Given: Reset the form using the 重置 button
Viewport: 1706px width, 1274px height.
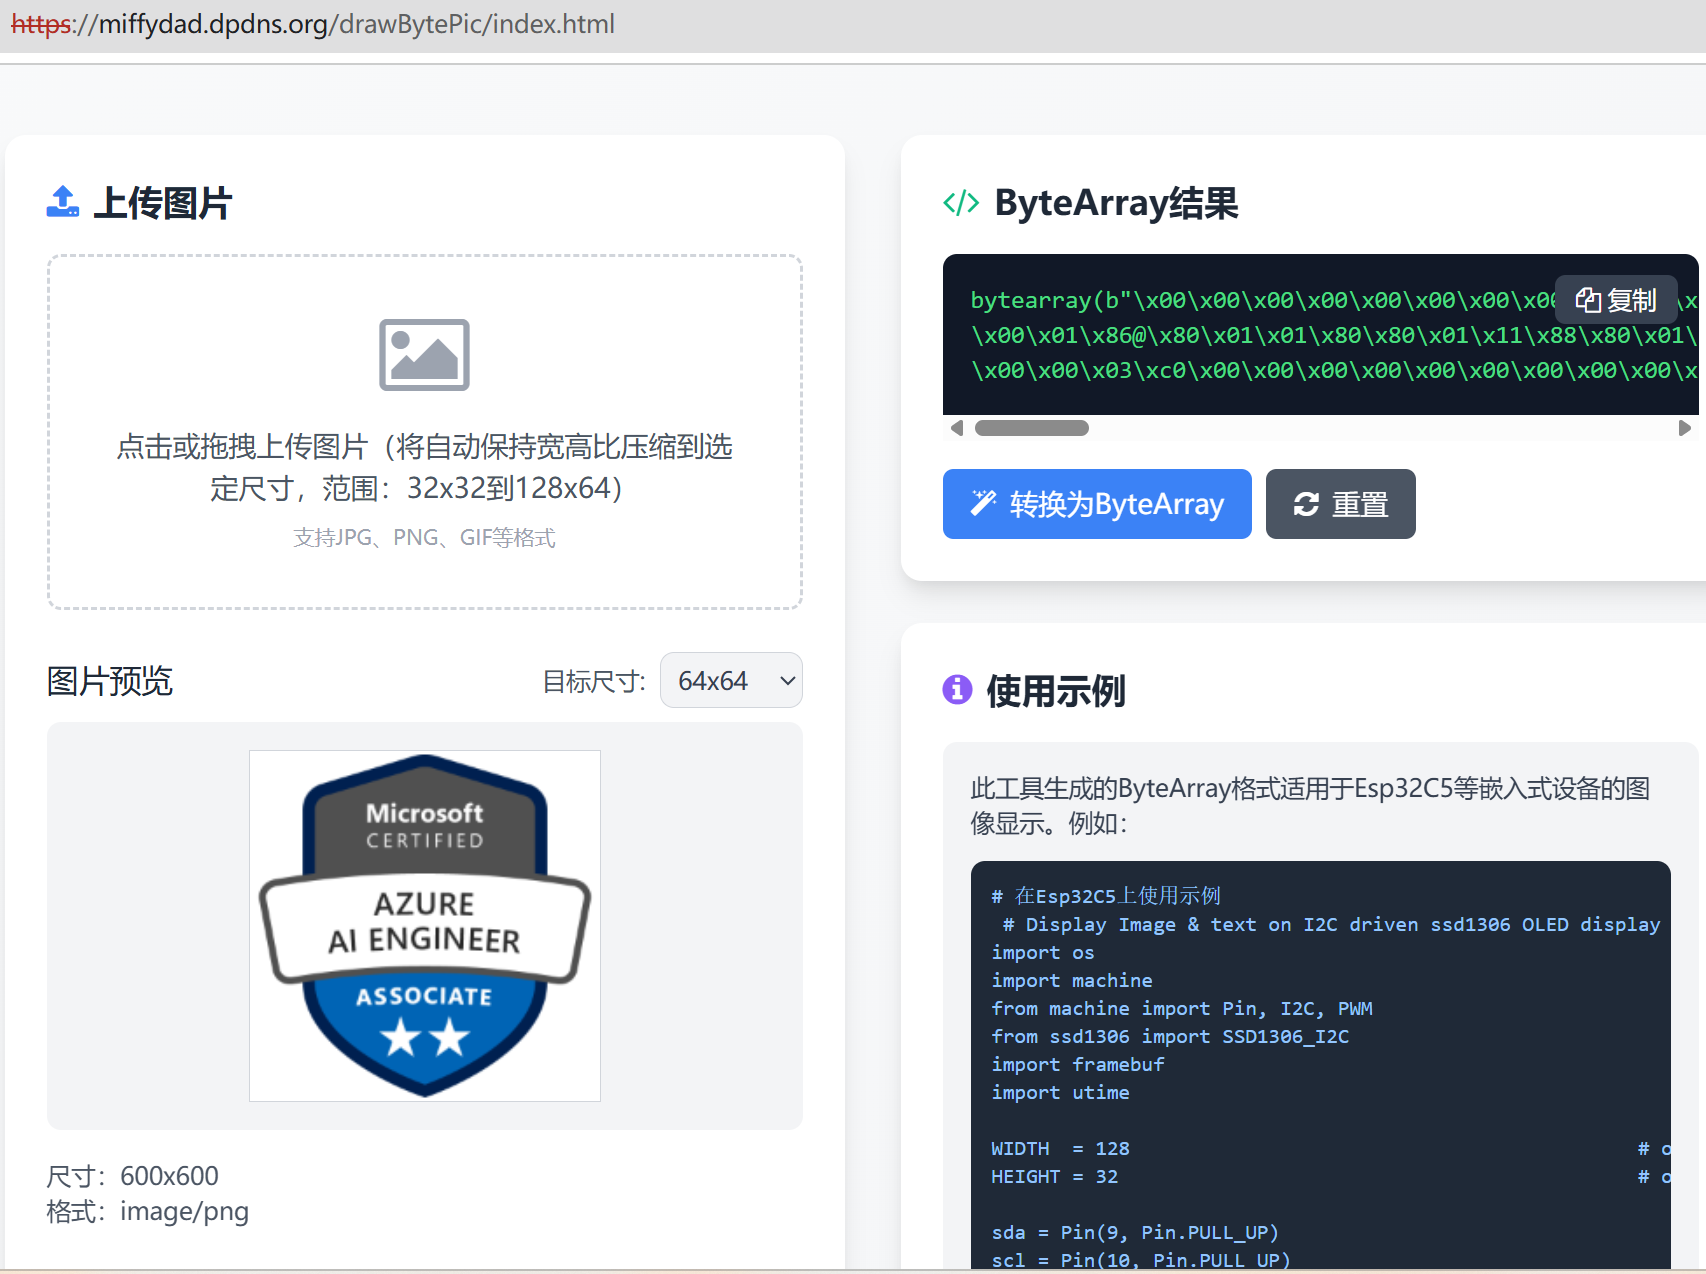Looking at the screenshot, I should coord(1340,504).
